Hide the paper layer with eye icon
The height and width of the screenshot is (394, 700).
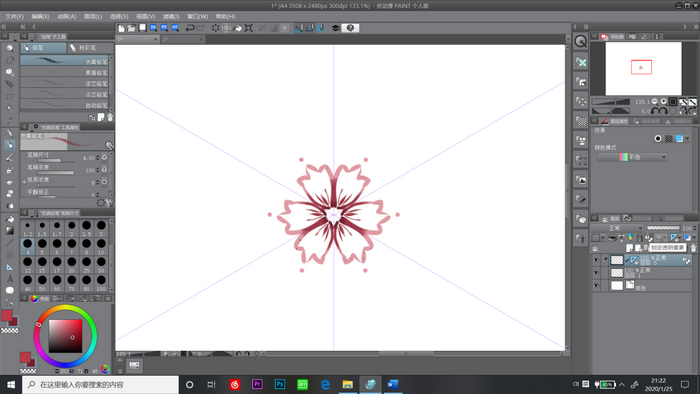click(x=596, y=285)
